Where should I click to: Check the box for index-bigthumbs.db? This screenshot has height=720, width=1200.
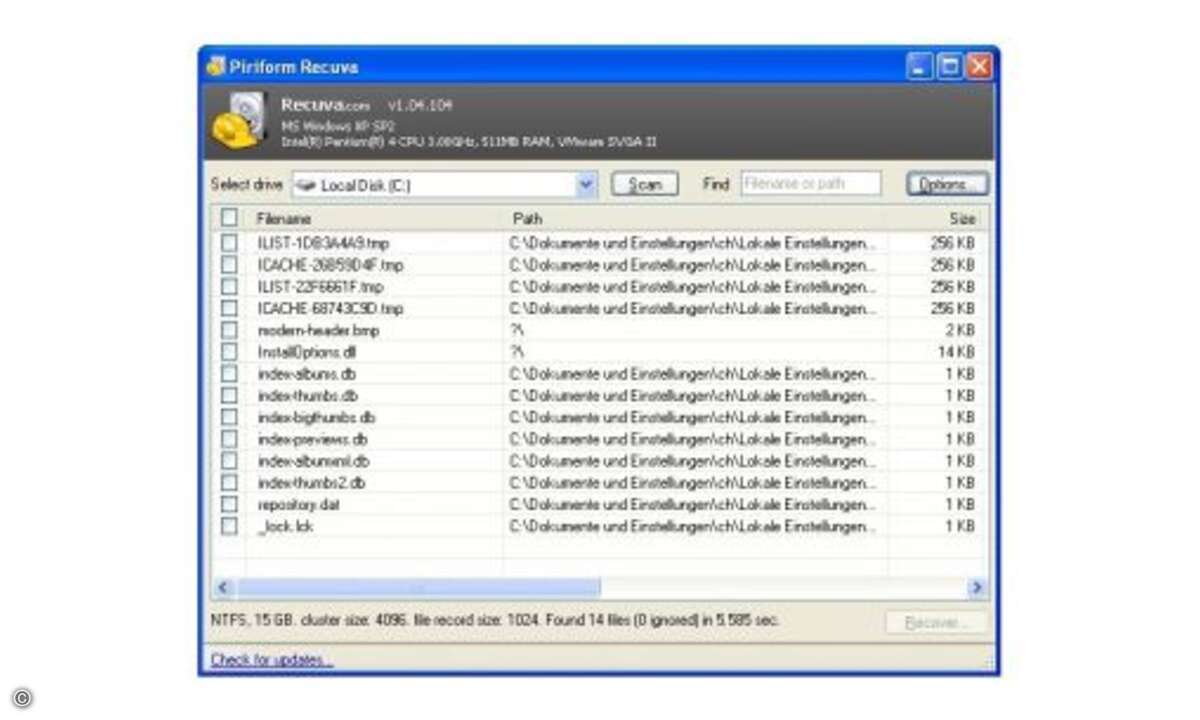230,417
